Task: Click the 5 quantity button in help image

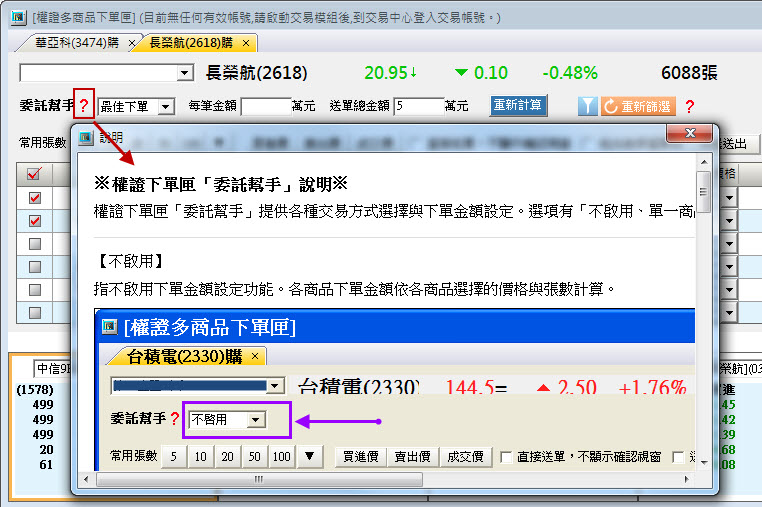Action: [x=173, y=457]
